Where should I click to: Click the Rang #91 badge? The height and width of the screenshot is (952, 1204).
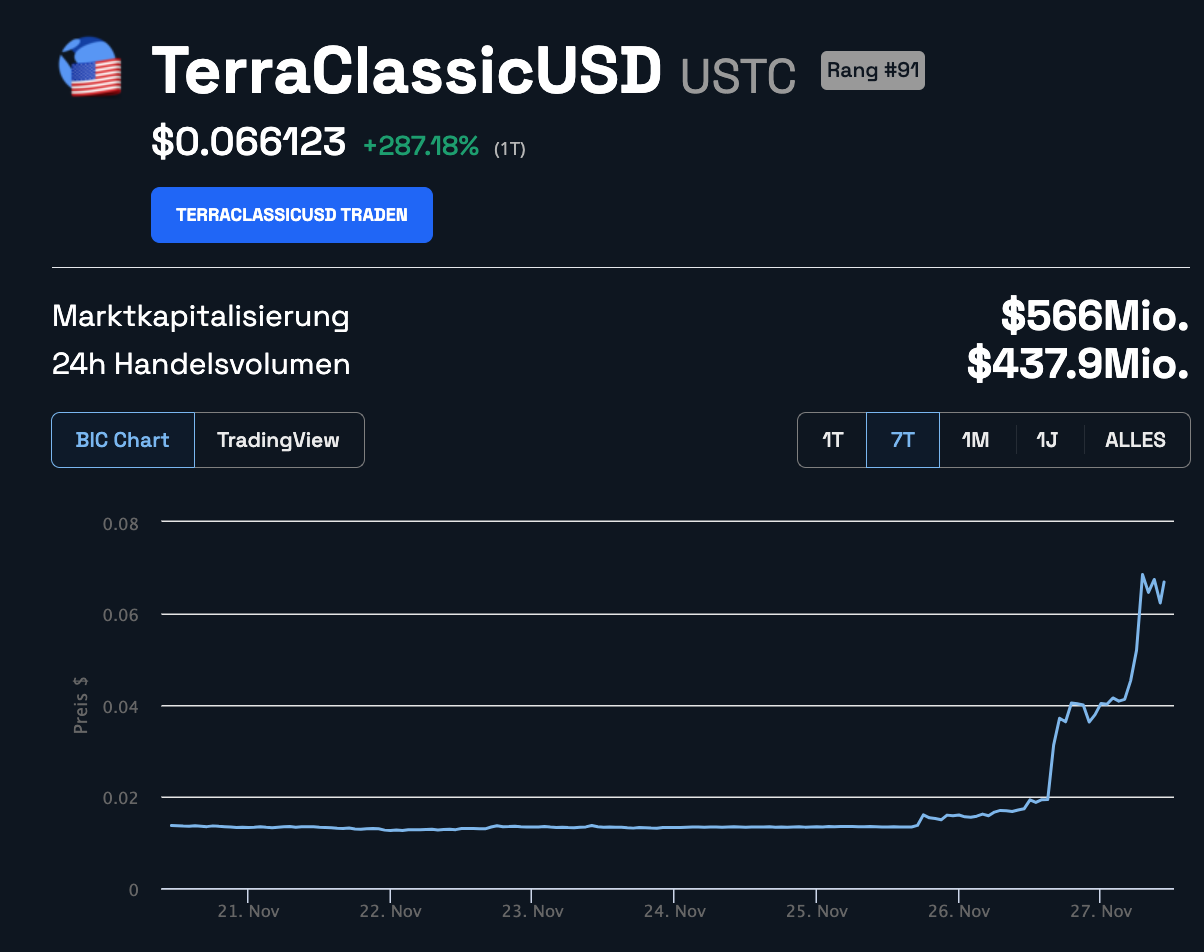(x=872, y=71)
